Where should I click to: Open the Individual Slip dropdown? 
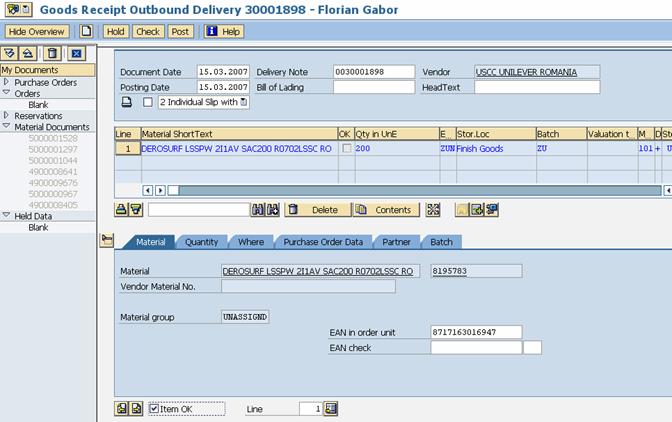pos(243,102)
